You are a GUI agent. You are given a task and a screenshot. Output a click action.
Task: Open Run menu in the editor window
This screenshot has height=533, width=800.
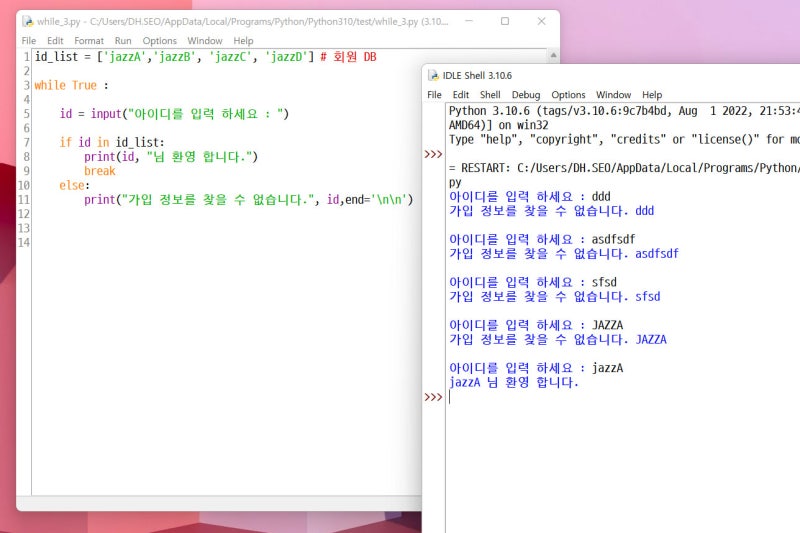tap(123, 41)
